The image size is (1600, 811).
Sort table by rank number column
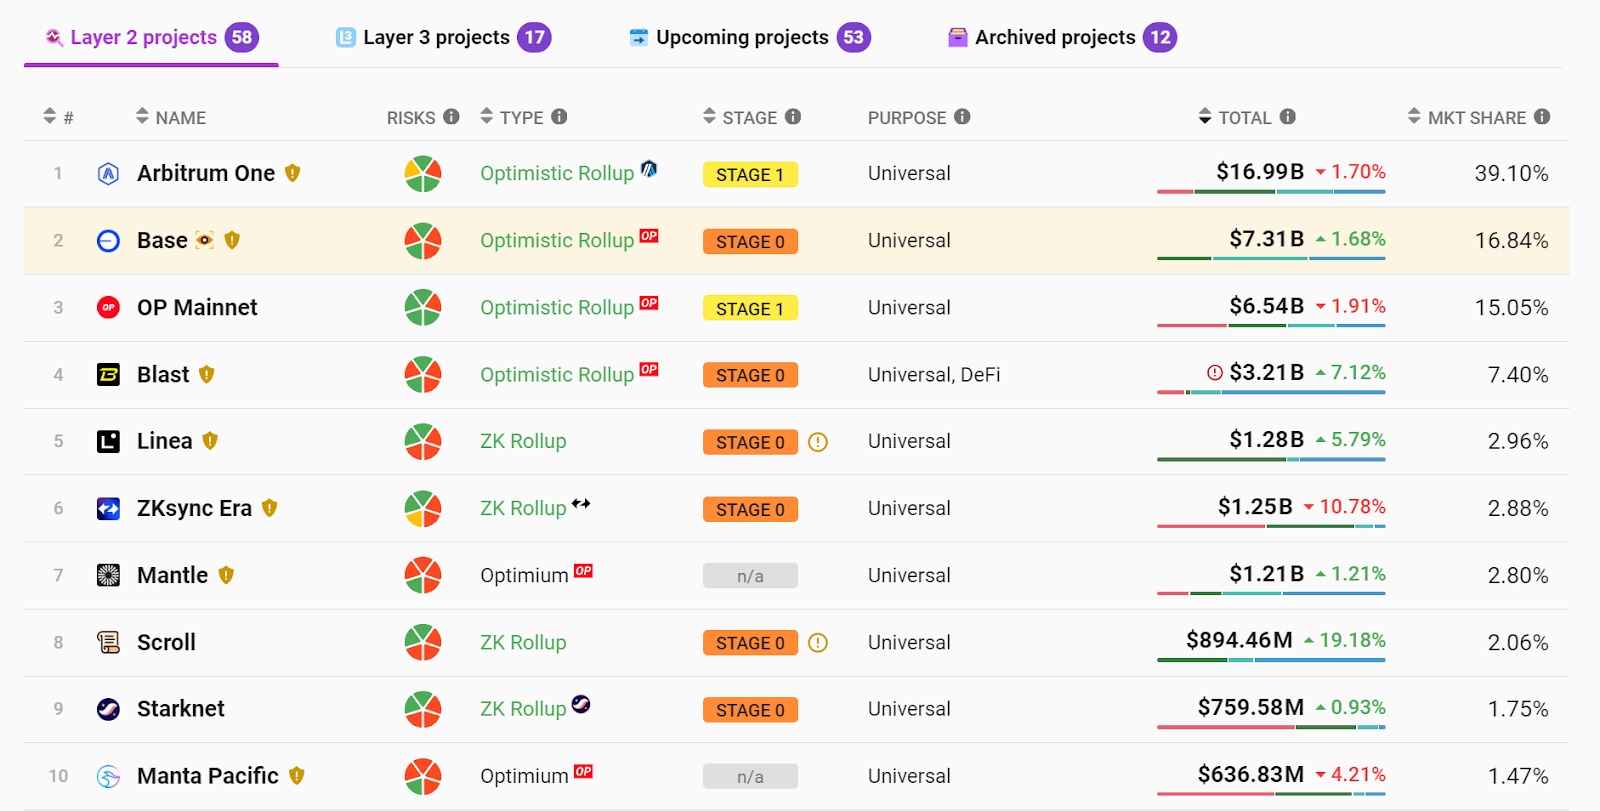pos(58,117)
